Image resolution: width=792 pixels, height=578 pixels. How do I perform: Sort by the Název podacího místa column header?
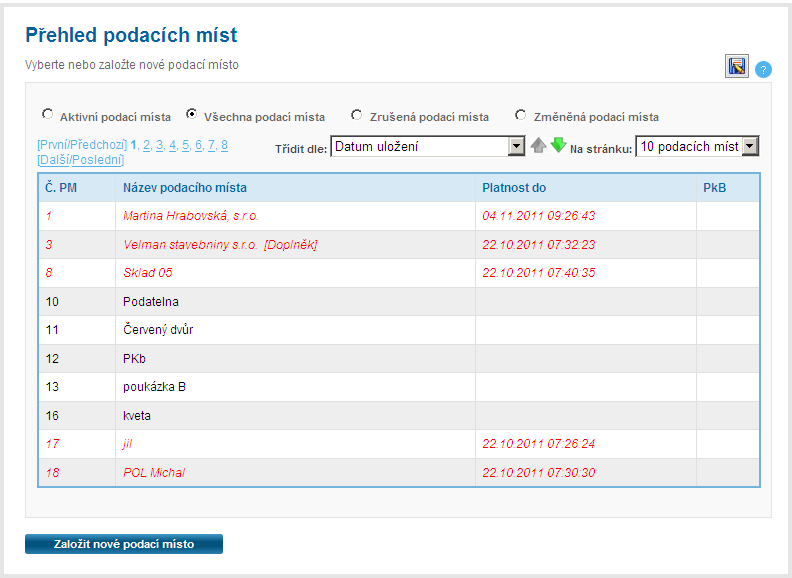[185, 188]
